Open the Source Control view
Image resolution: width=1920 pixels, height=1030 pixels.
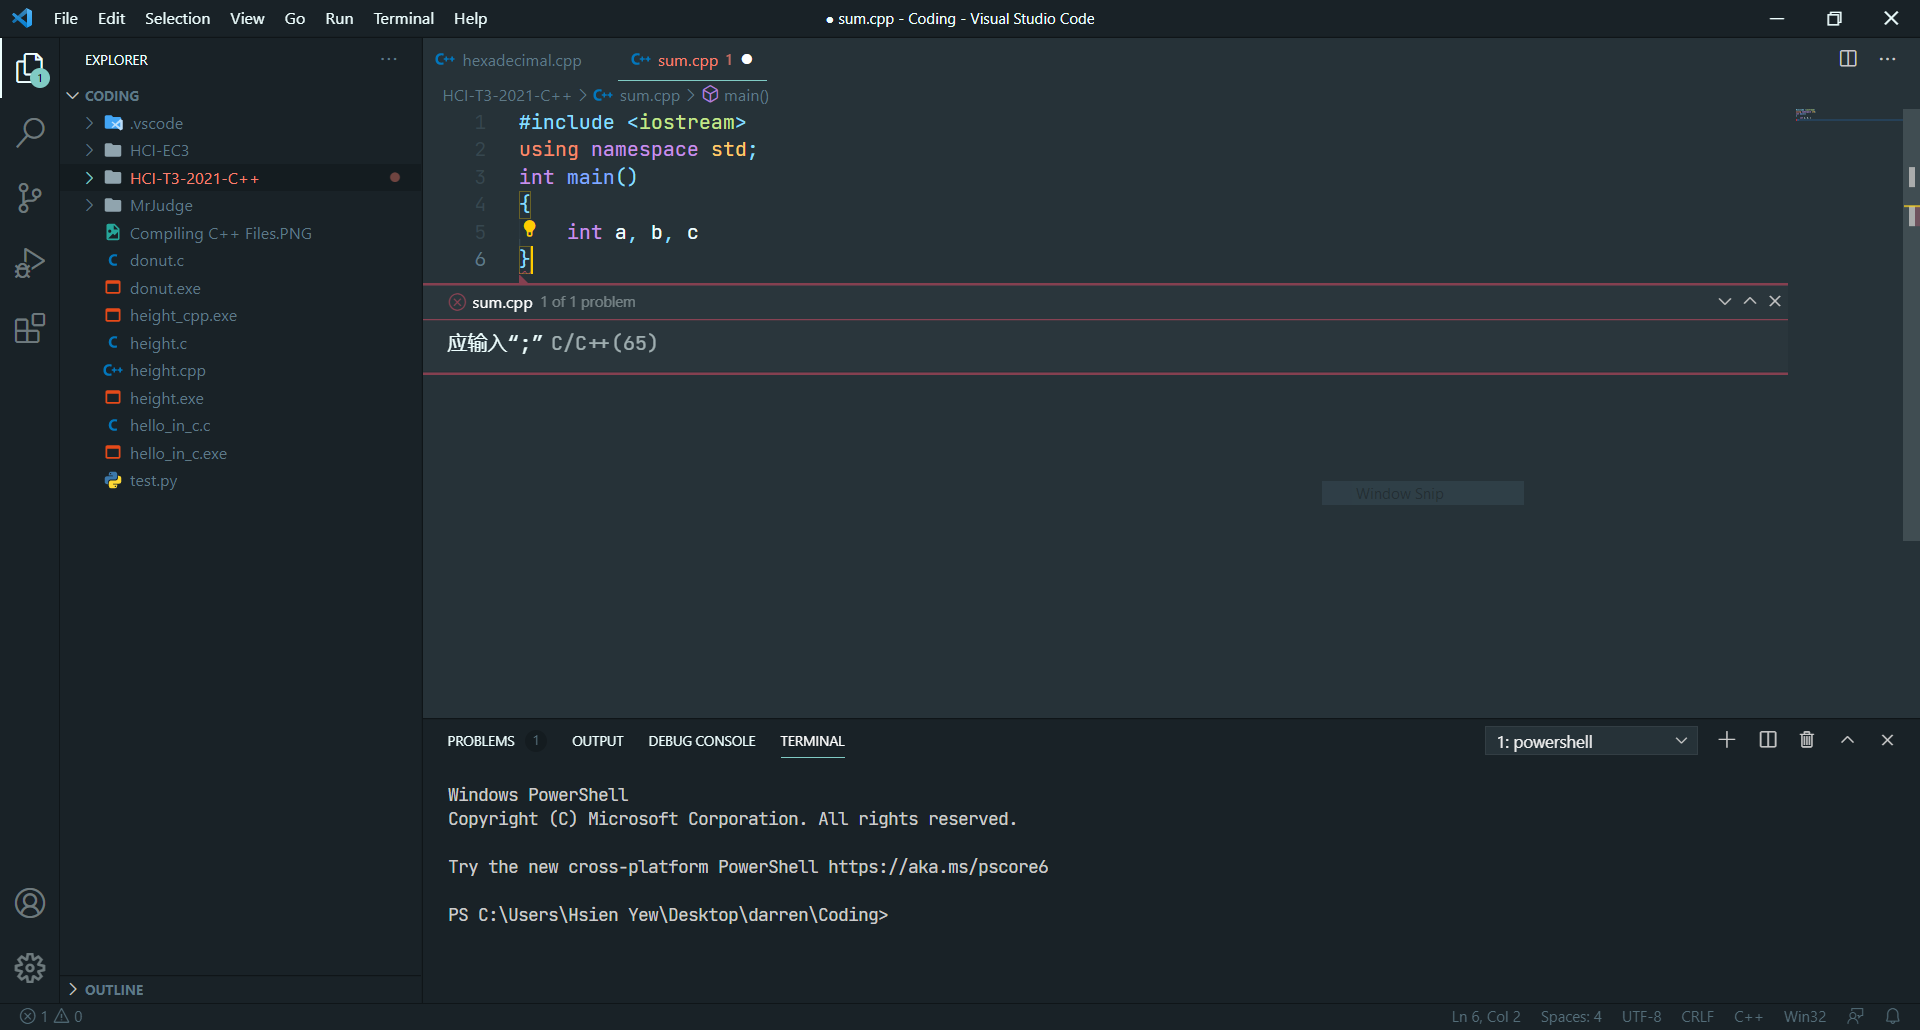click(x=30, y=197)
